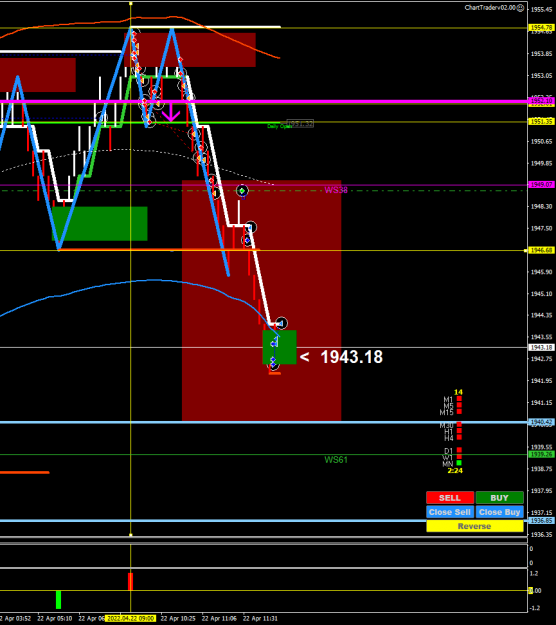Click the highlighted 2022.04.22 09:00 time label

click(130, 618)
